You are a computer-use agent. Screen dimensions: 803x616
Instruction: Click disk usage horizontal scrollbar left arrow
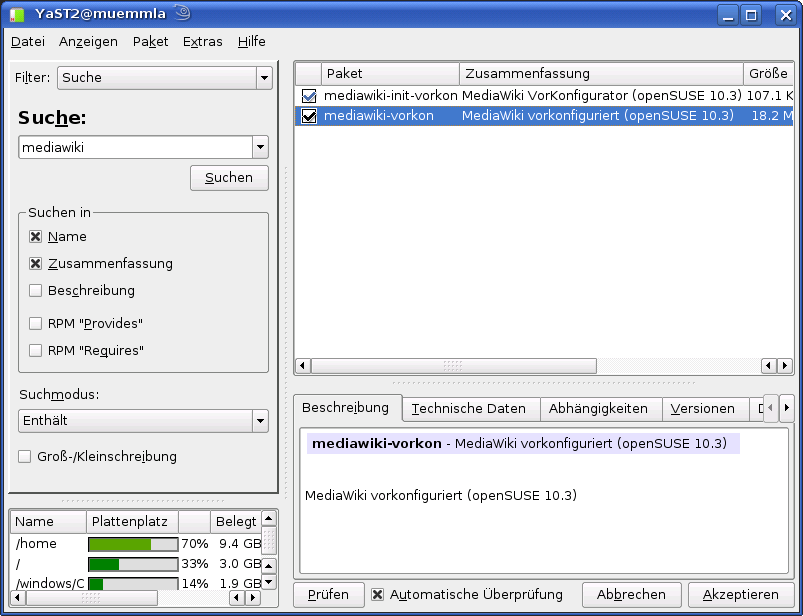(17, 598)
